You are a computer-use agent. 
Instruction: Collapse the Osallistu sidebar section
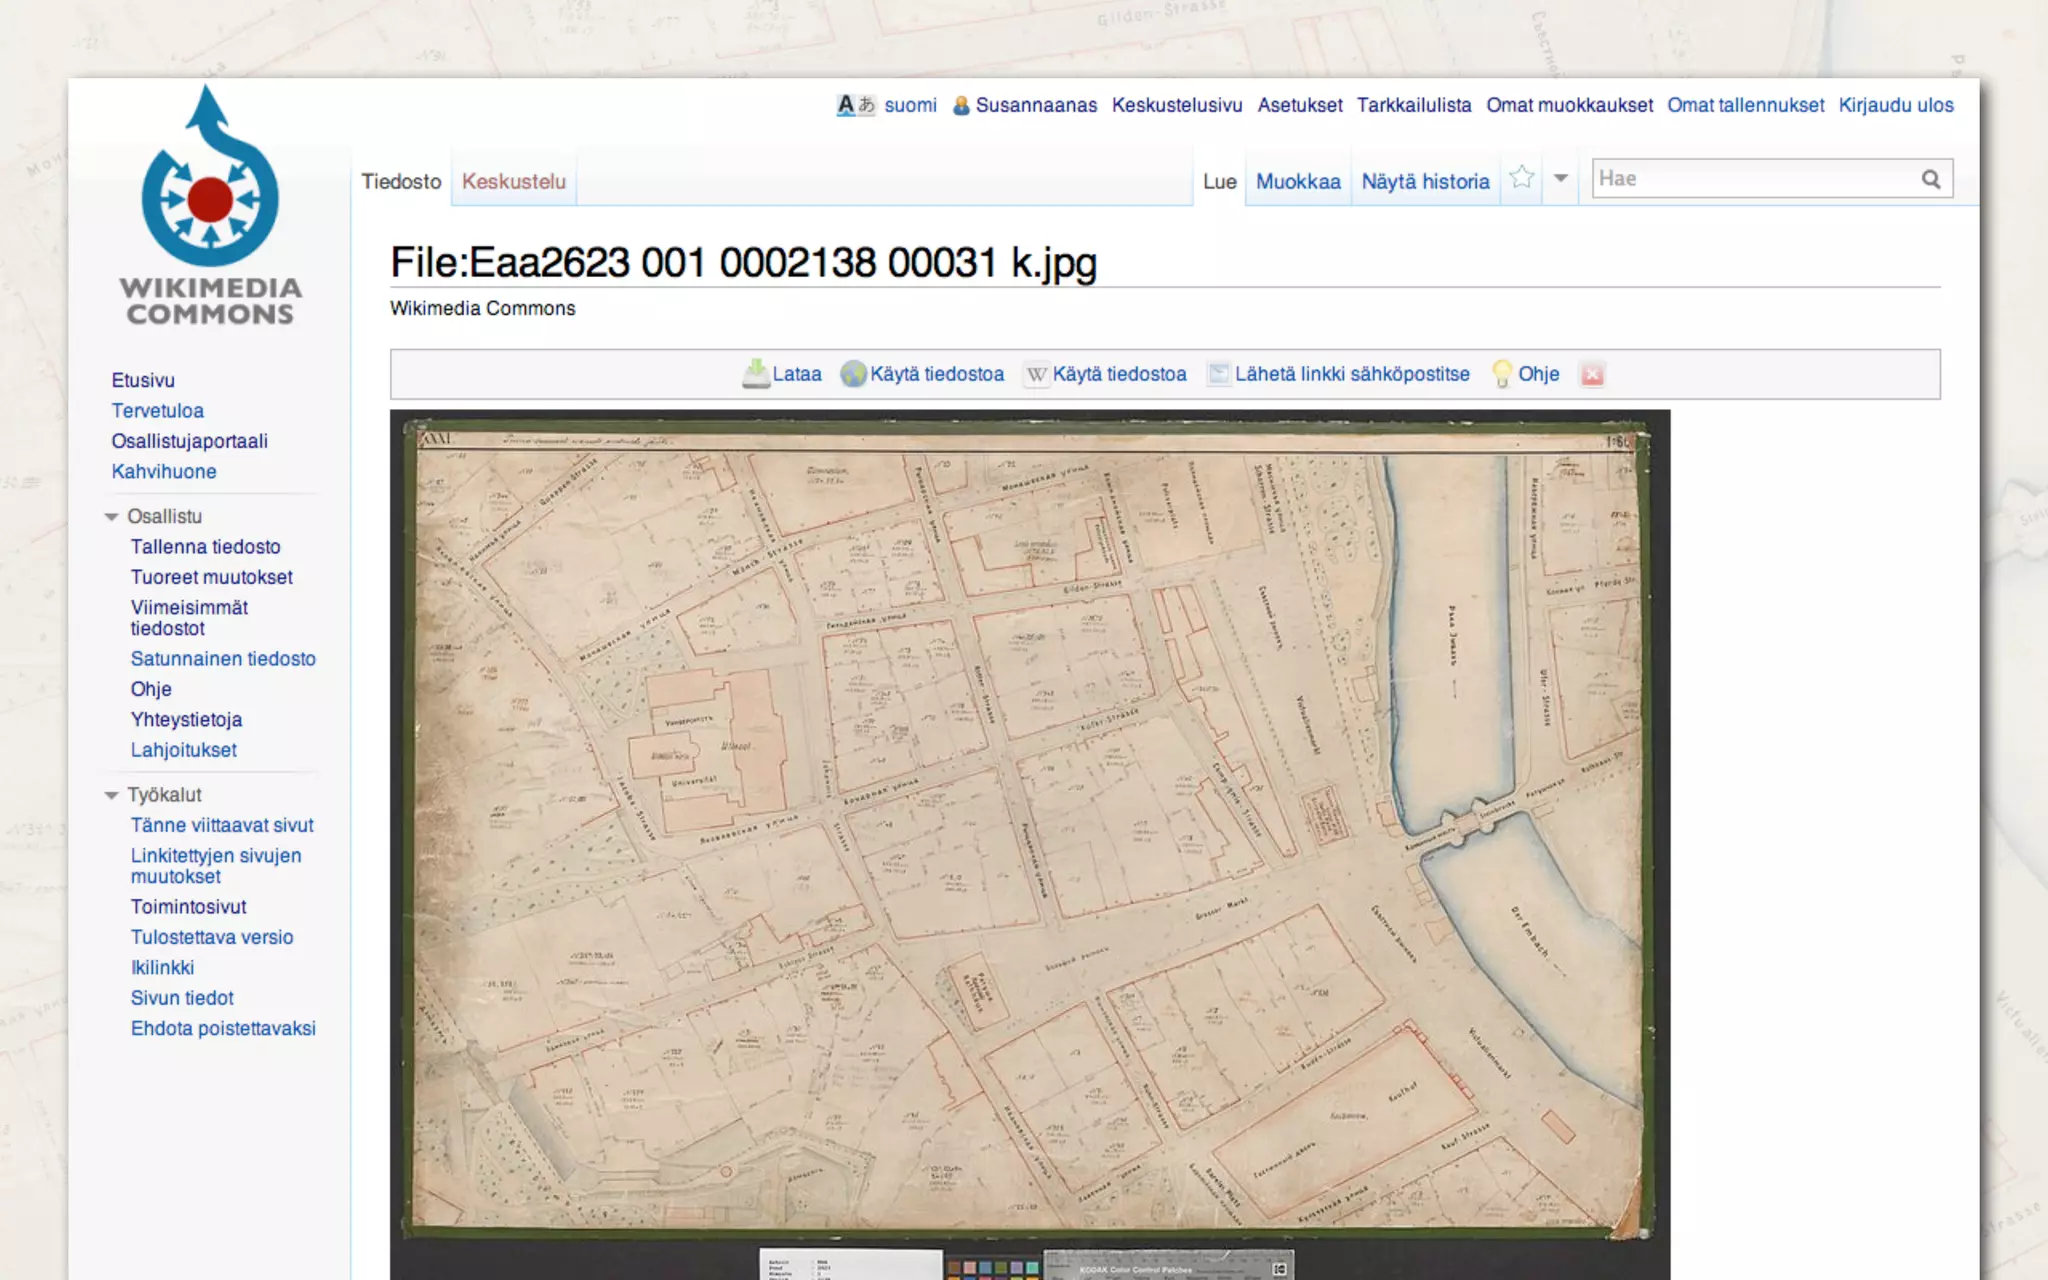[x=112, y=517]
